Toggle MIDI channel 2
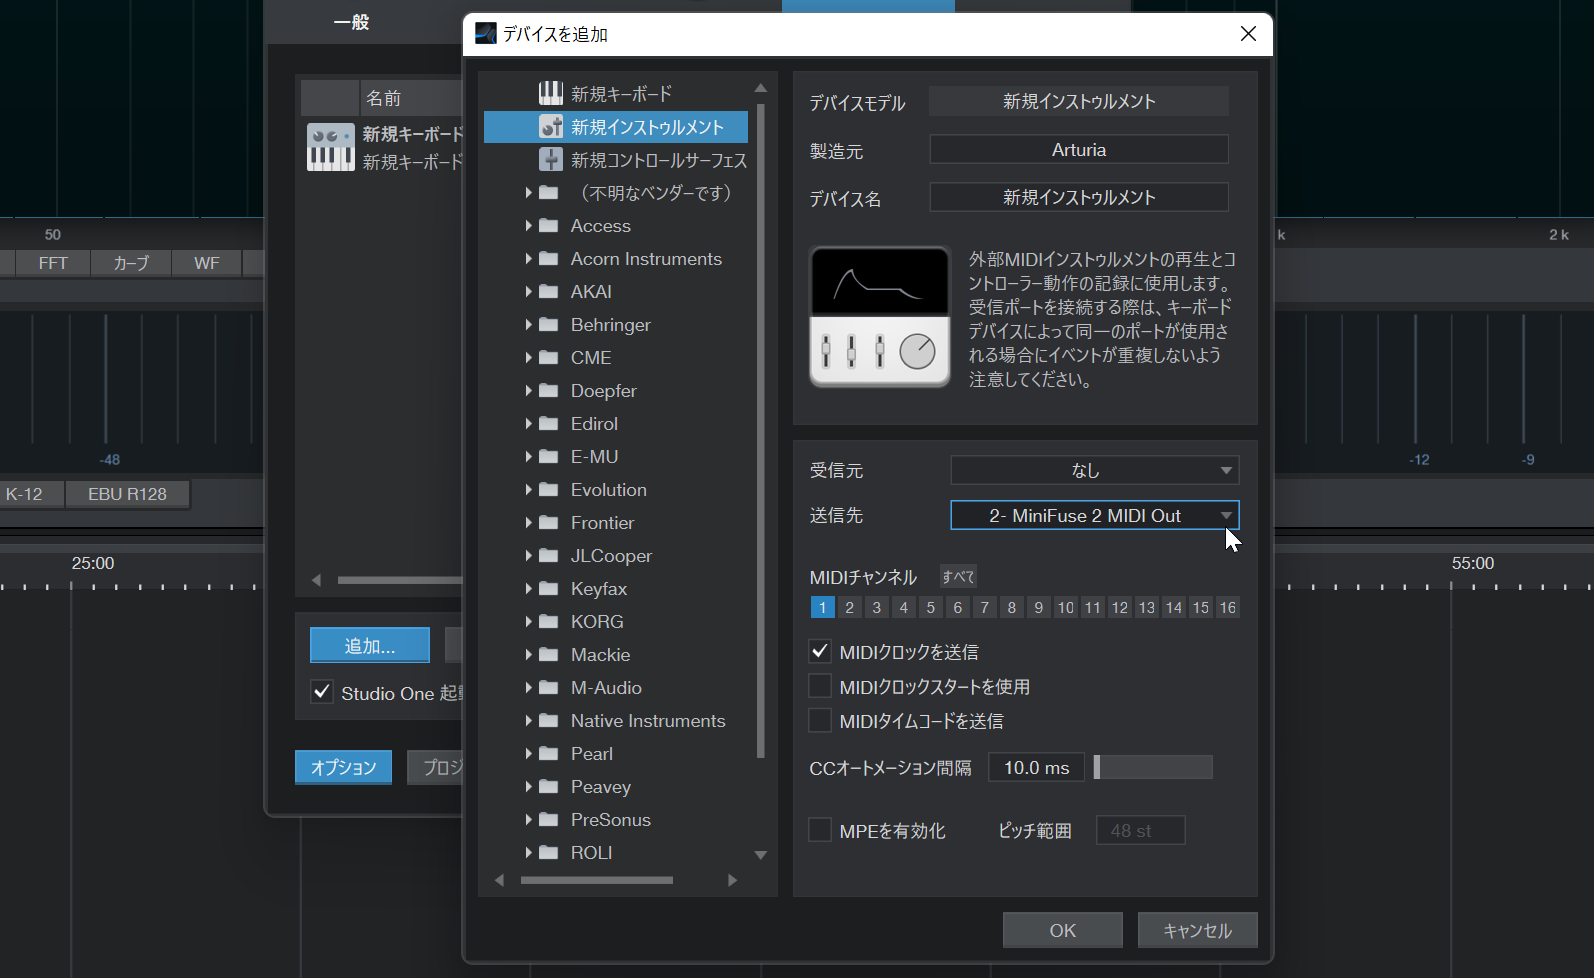The width and height of the screenshot is (1594, 978). point(849,608)
